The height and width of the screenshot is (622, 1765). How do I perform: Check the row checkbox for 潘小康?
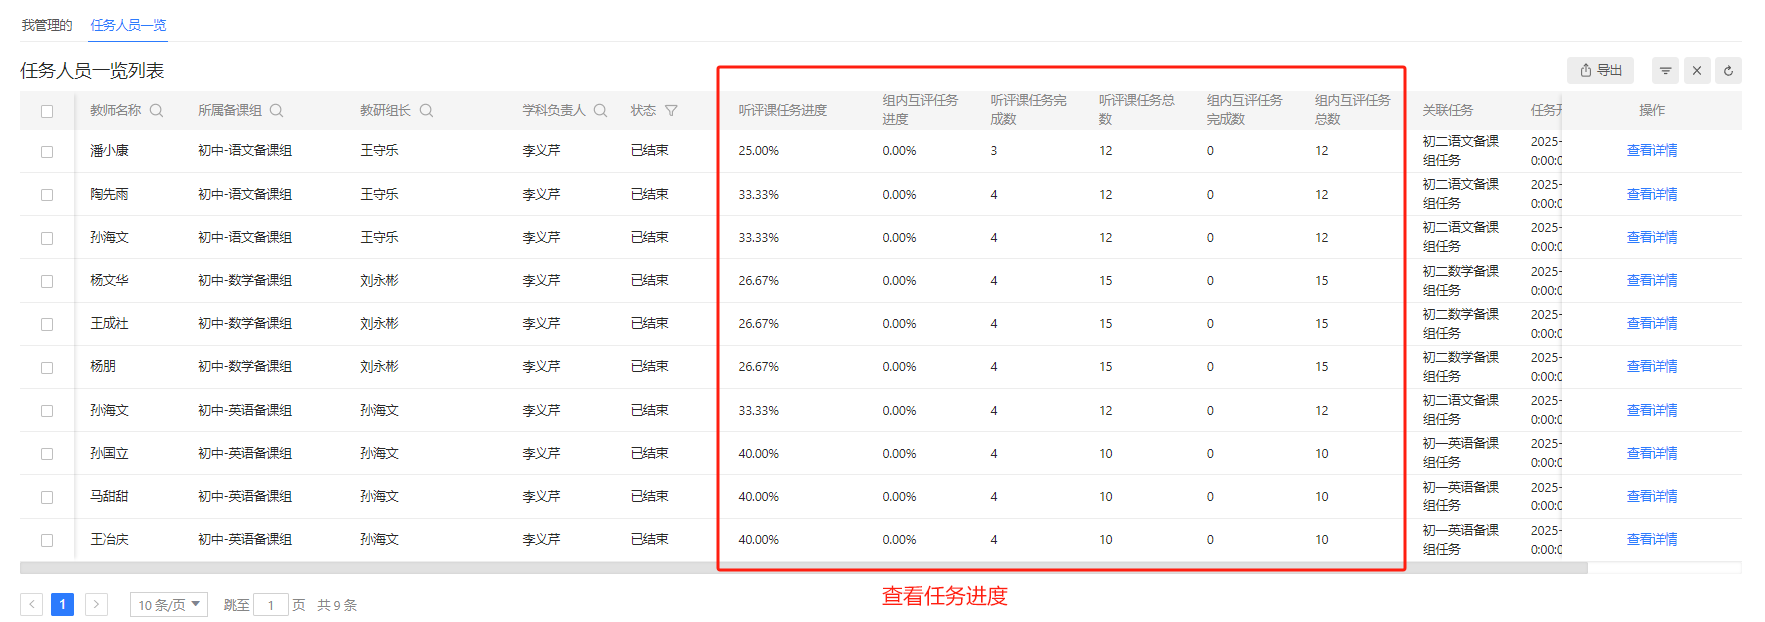pos(47,152)
